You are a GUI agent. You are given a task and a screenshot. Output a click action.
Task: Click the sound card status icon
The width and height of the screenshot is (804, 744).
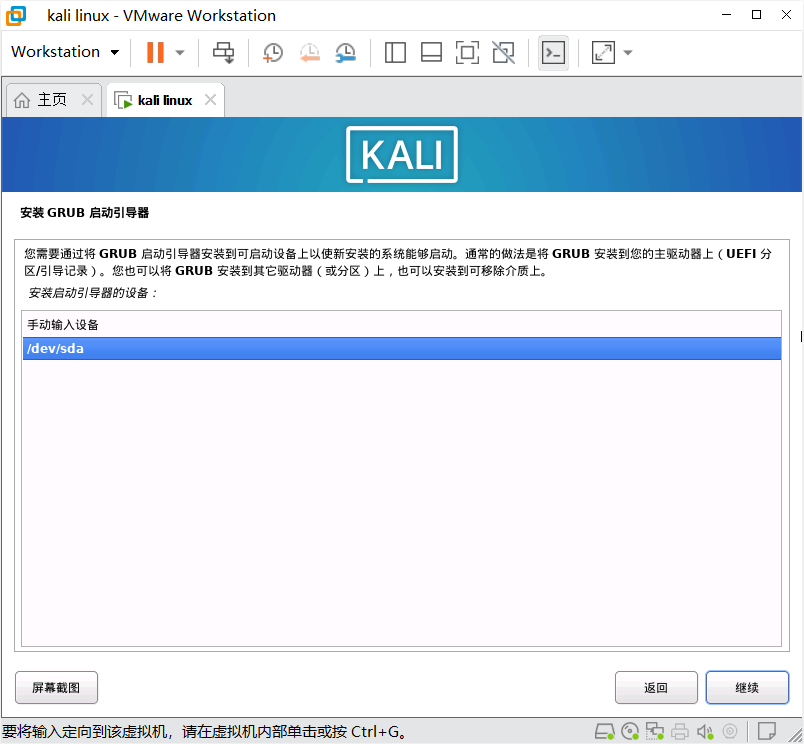(705, 731)
